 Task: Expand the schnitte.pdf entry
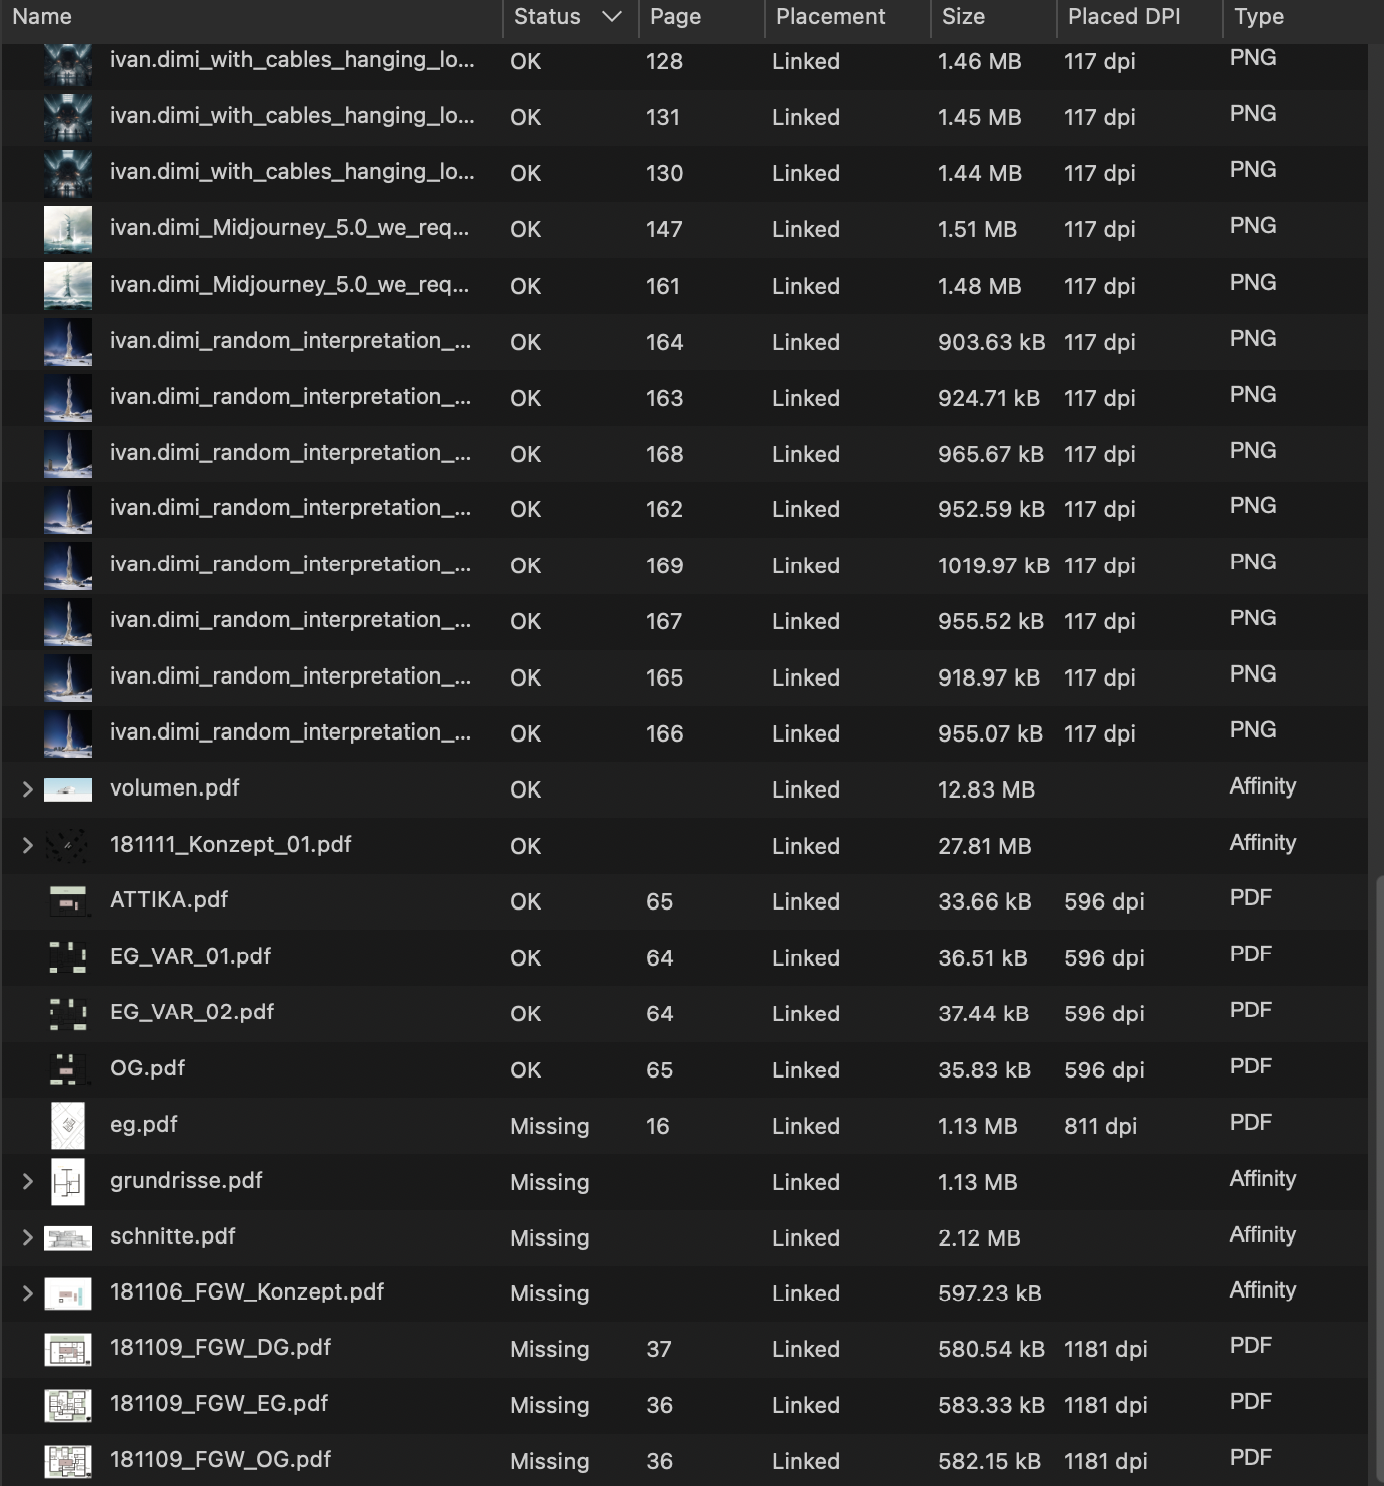[28, 1238]
